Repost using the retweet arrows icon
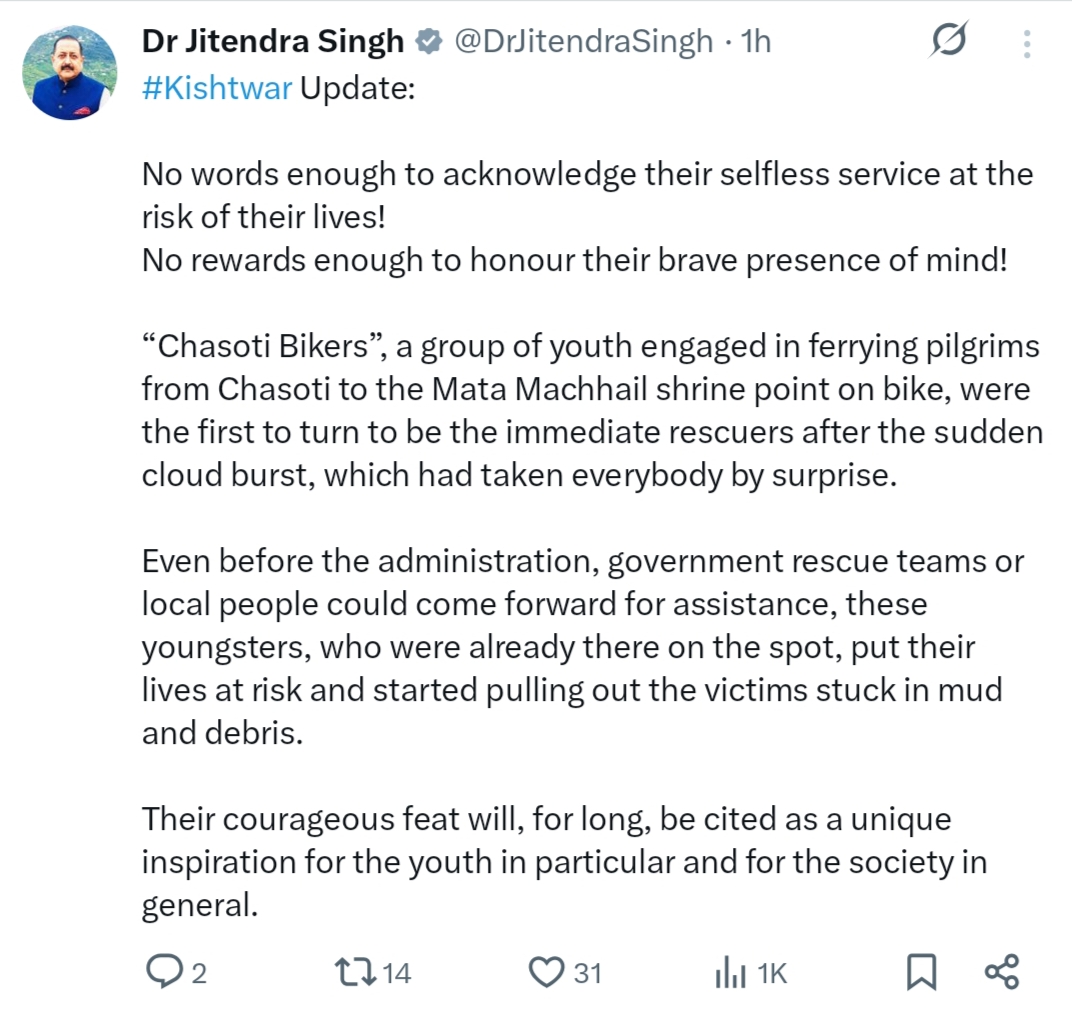Screen dimensions: 1072x1016 click(356, 972)
